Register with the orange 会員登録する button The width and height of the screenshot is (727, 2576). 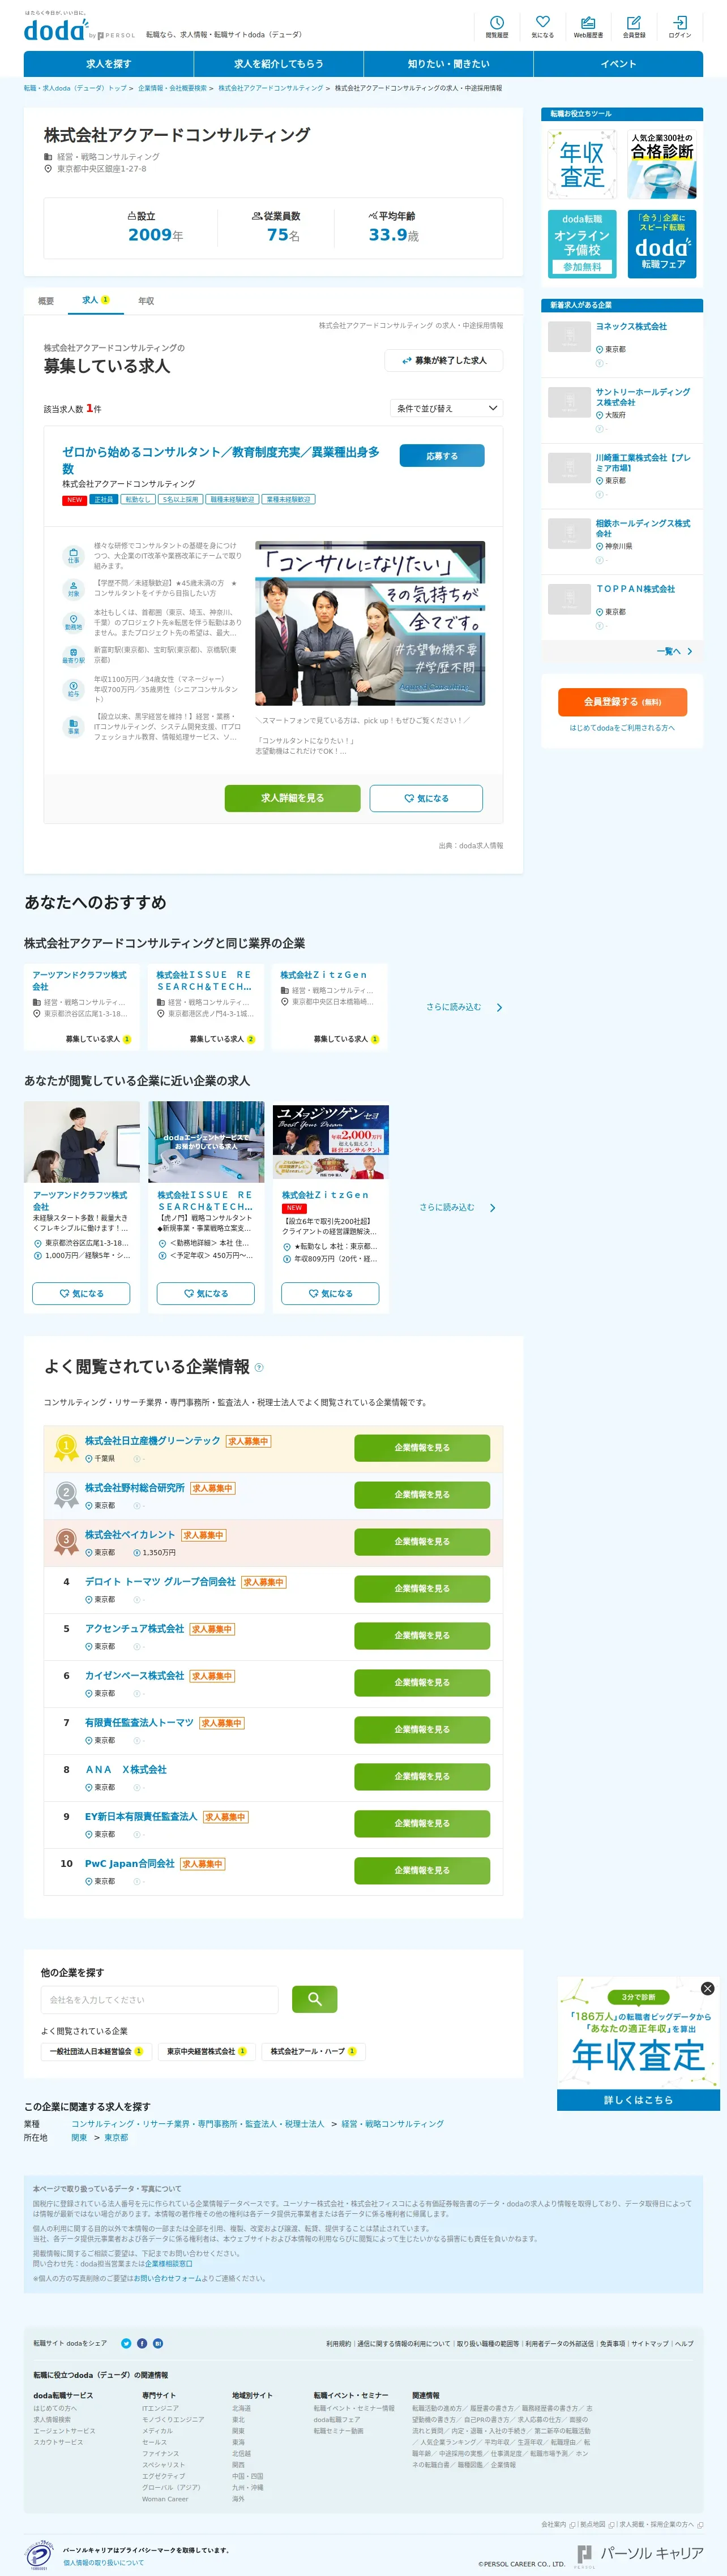coord(622,702)
